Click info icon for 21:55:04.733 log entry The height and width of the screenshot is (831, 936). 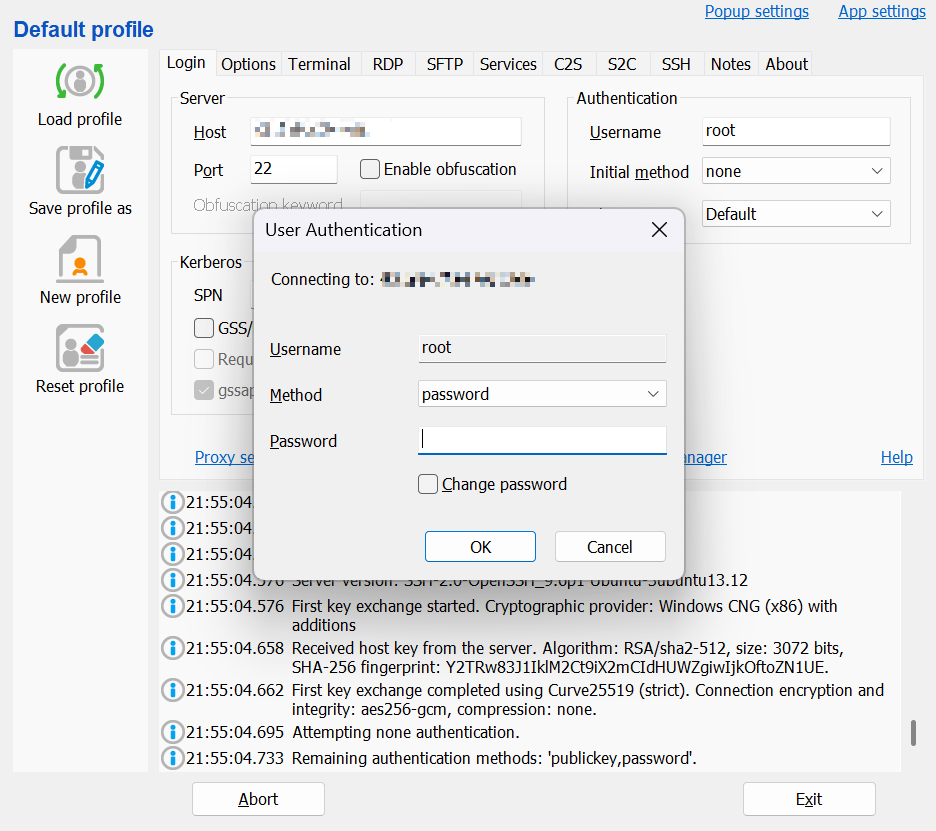click(x=173, y=758)
